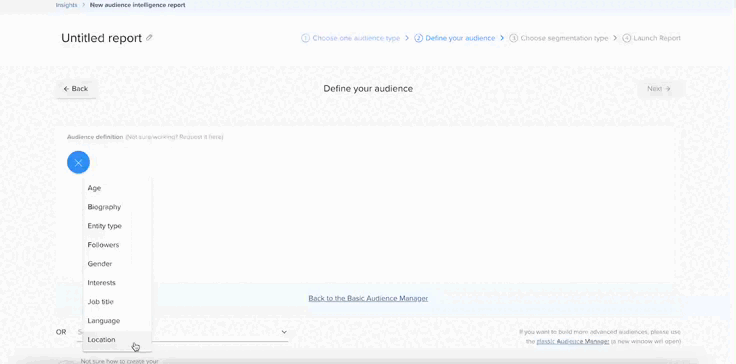
Task: Expand the dropdown chevron beside OR
Action: 284,332
